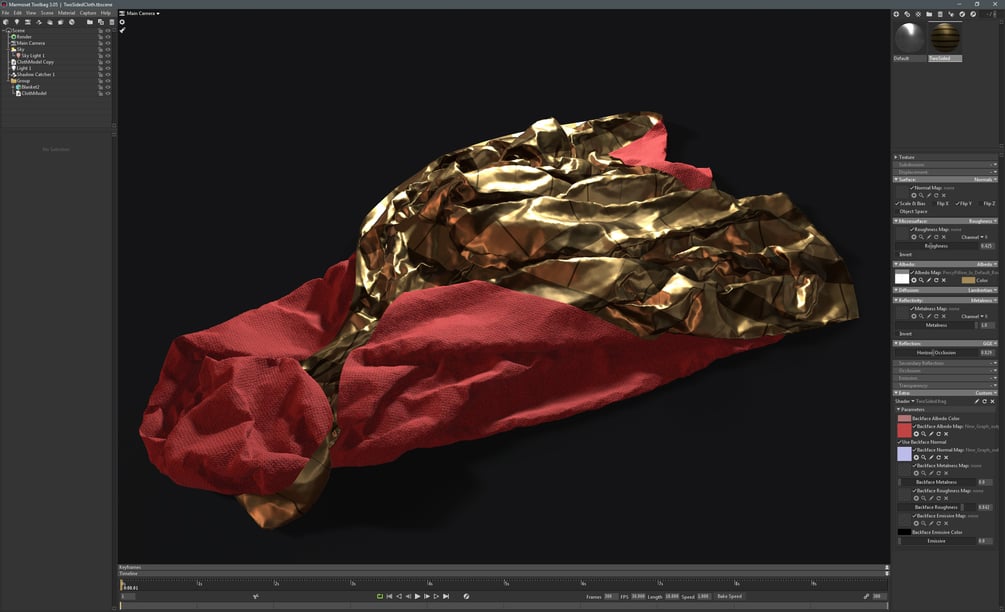Click the Backface Albedo Color swatch
The width and height of the screenshot is (1005, 612).
point(904,418)
